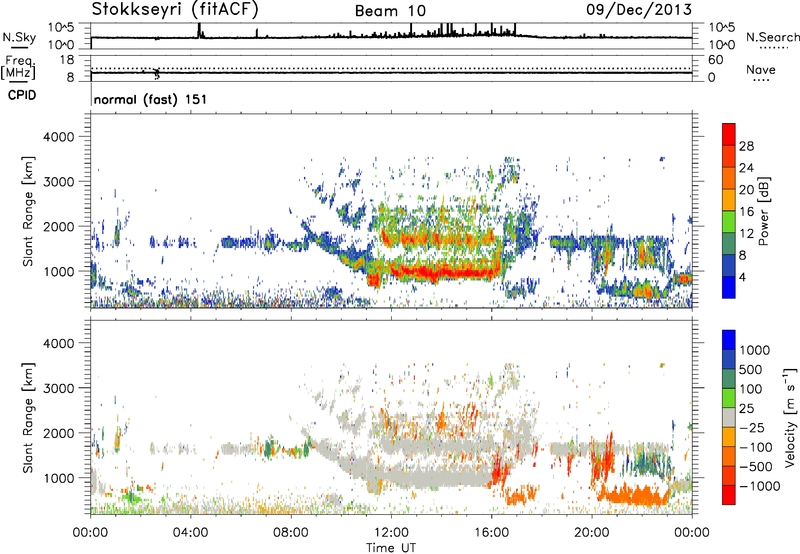Click the "CPID" label
800x554 pixels.
click(x=22, y=95)
